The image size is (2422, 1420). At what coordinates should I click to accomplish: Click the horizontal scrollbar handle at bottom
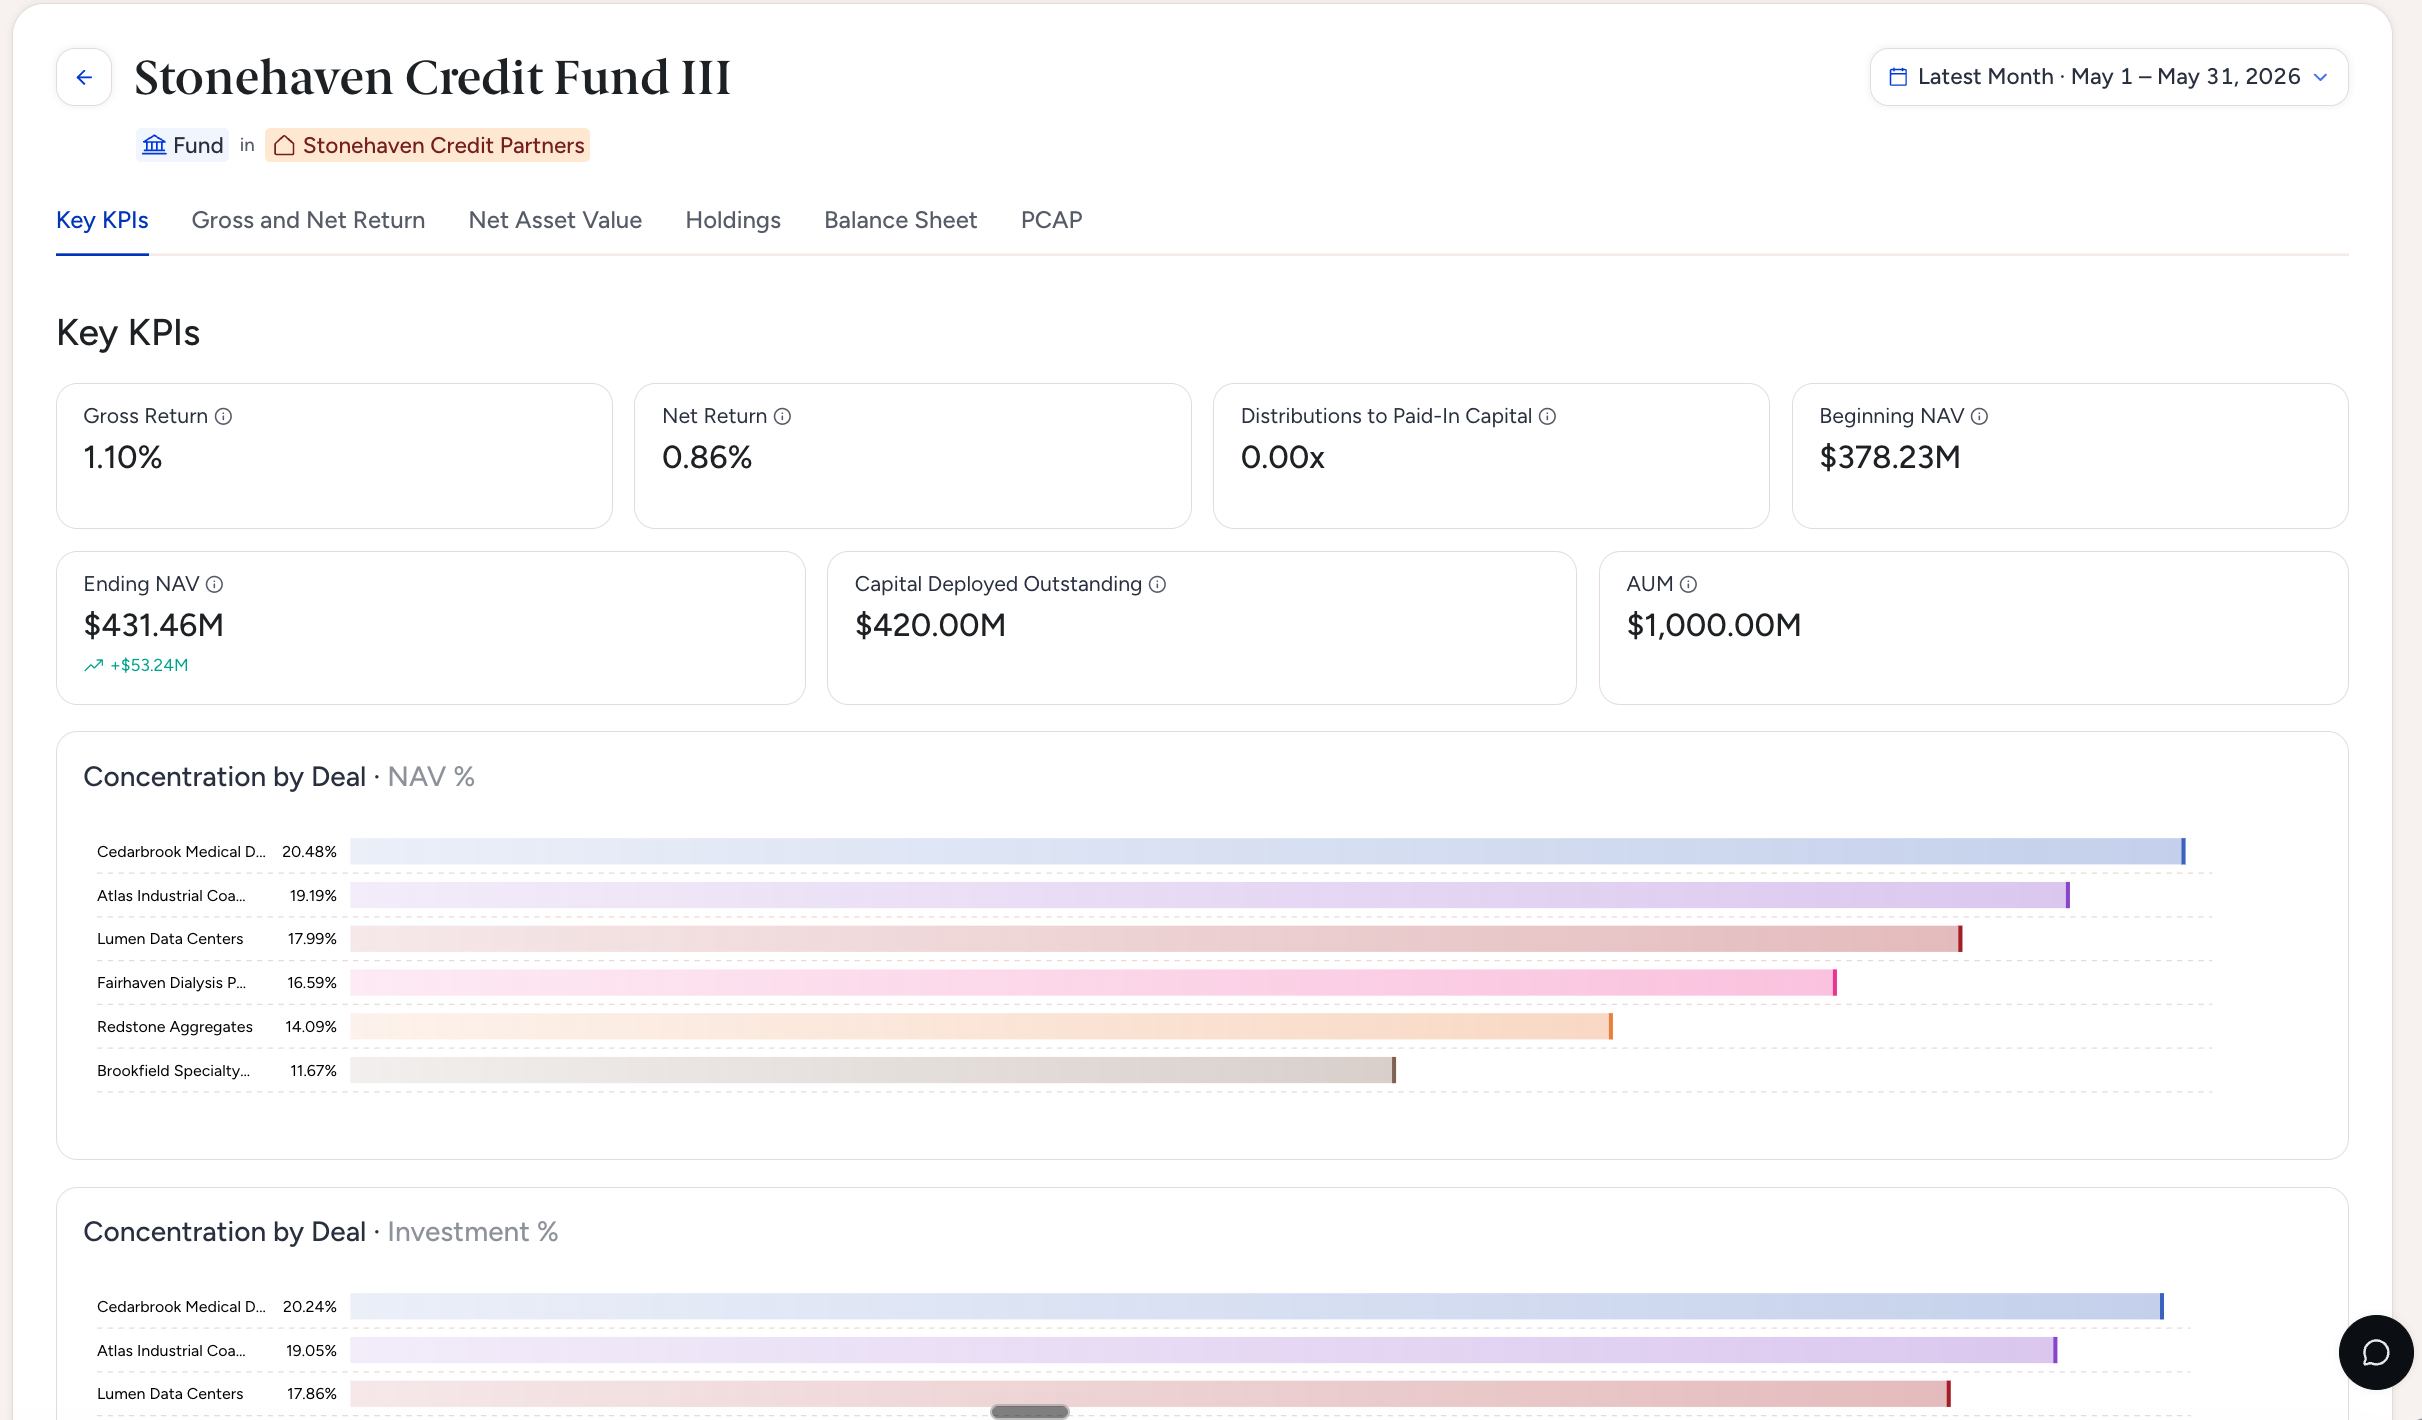1029,1411
